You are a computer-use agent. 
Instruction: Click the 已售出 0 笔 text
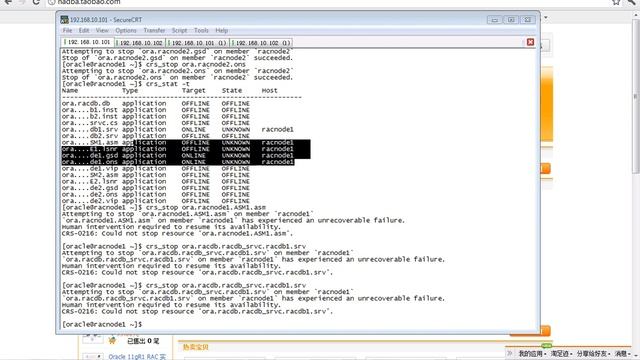[143, 341]
